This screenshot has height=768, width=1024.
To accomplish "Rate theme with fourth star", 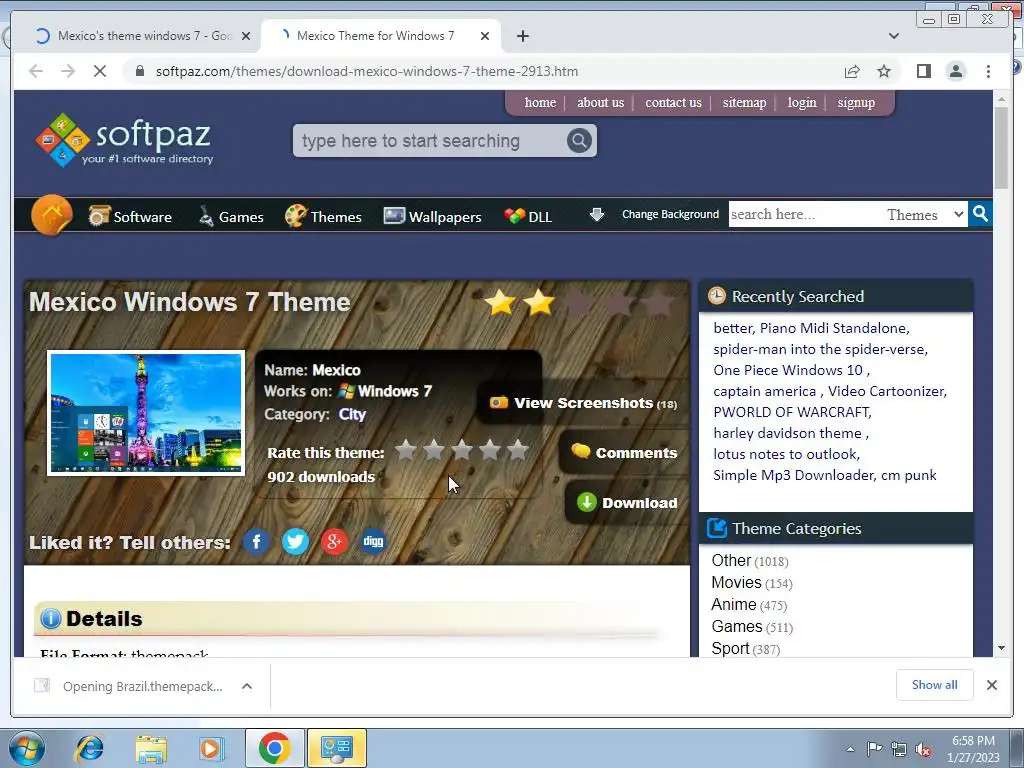I will tap(490, 450).
